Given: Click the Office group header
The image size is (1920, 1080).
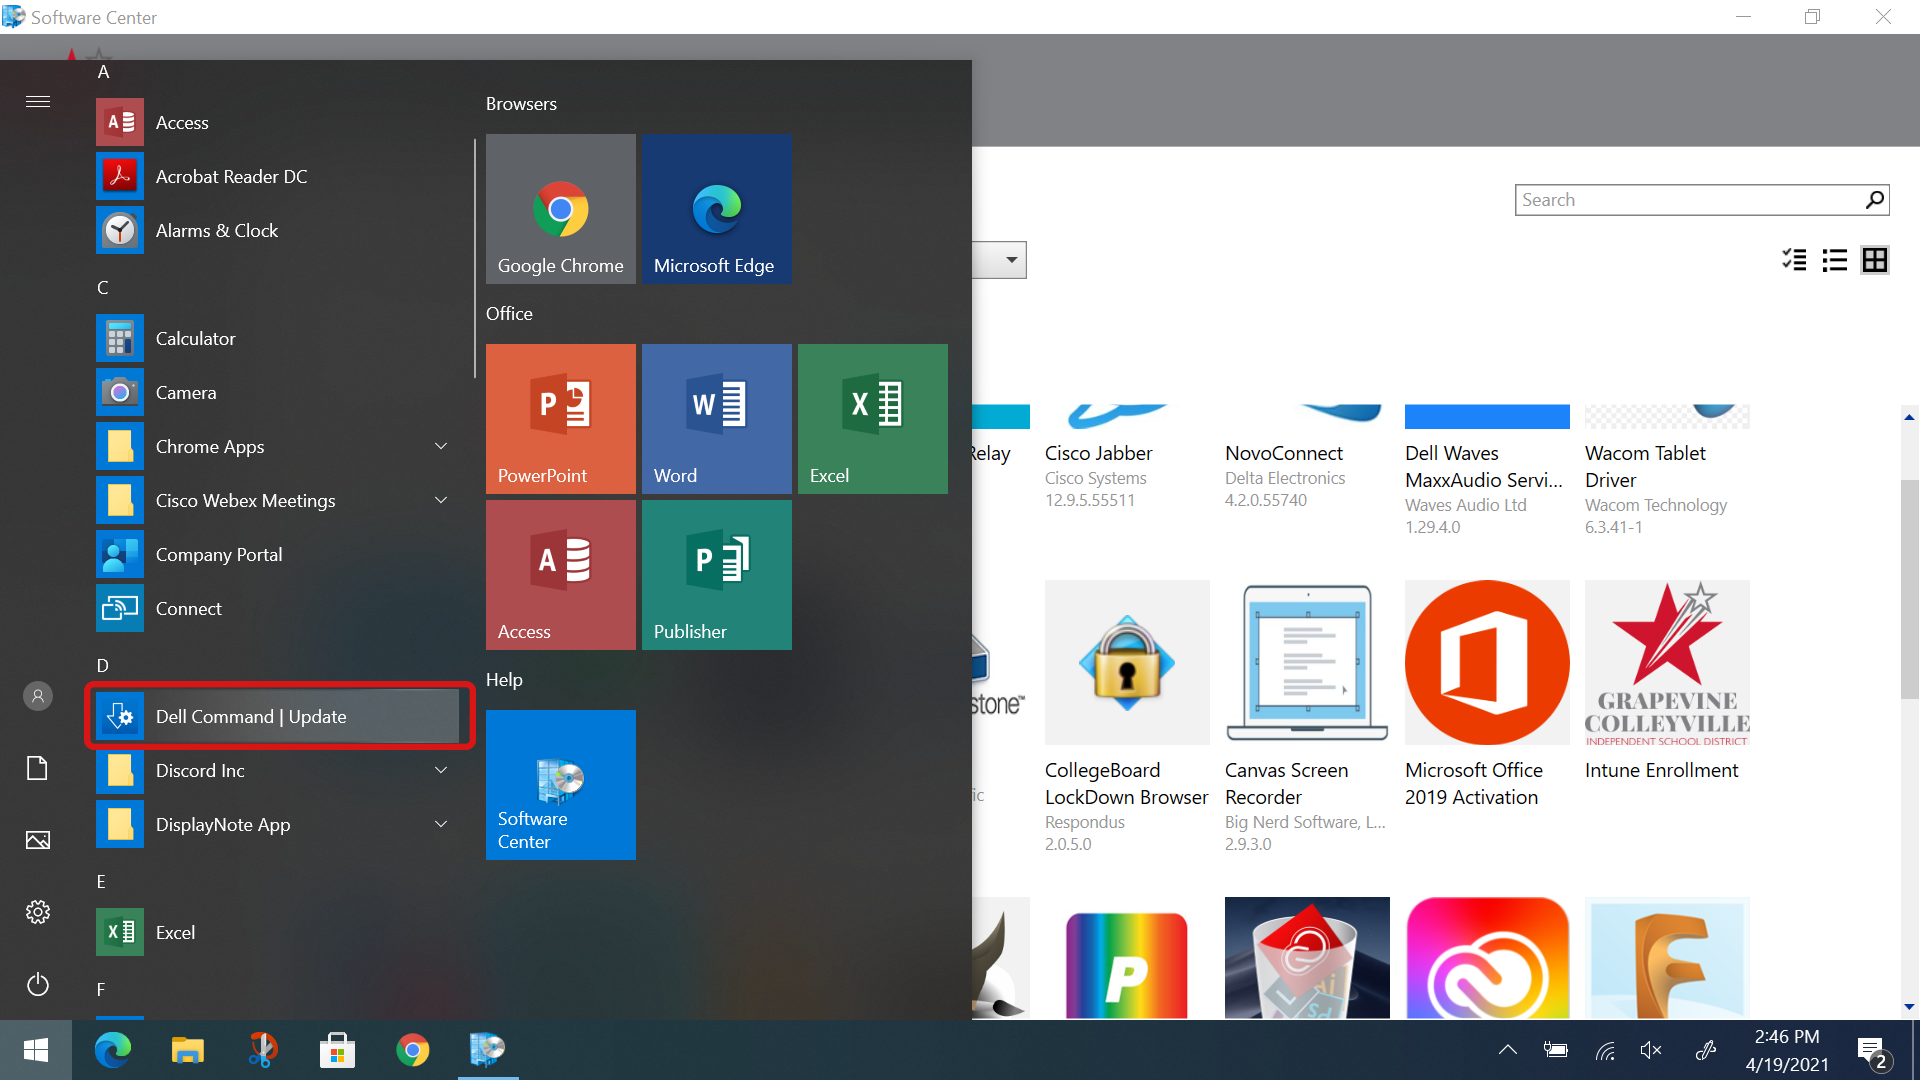Looking at the screenshot, I should click(509, 314).
